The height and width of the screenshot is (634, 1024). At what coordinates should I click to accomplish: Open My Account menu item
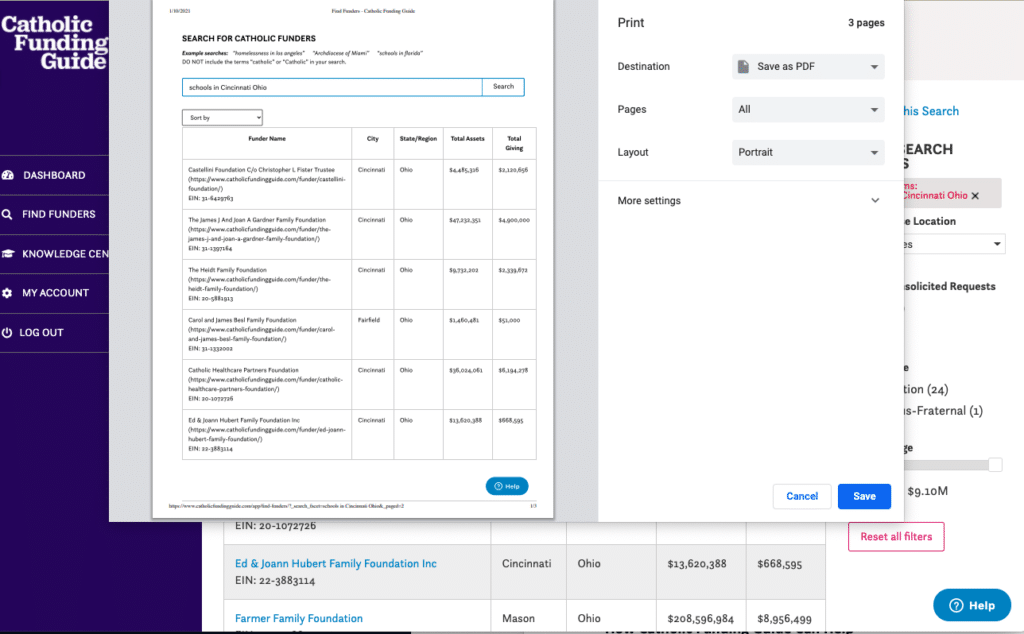click(54, 293)
